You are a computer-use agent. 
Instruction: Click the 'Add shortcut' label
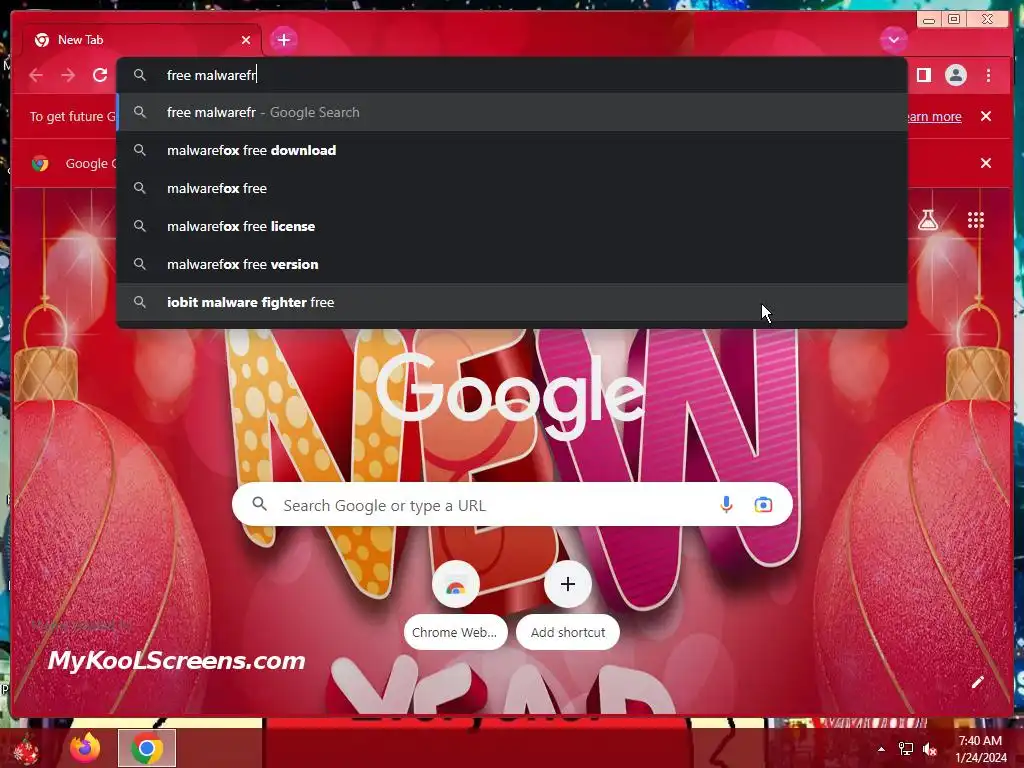pyautogui.click(x=568, y=632)
